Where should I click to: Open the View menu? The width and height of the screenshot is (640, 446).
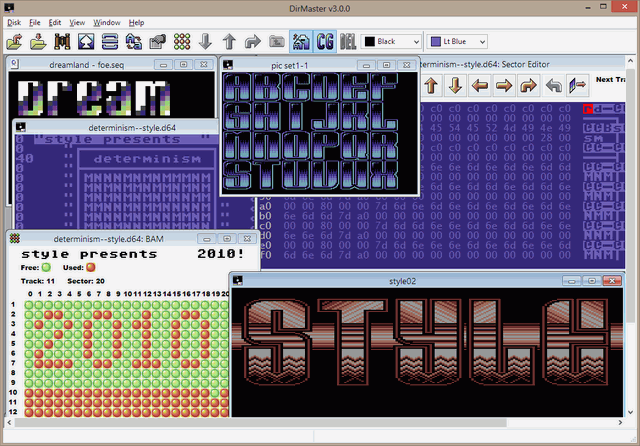tap(77, 21)
